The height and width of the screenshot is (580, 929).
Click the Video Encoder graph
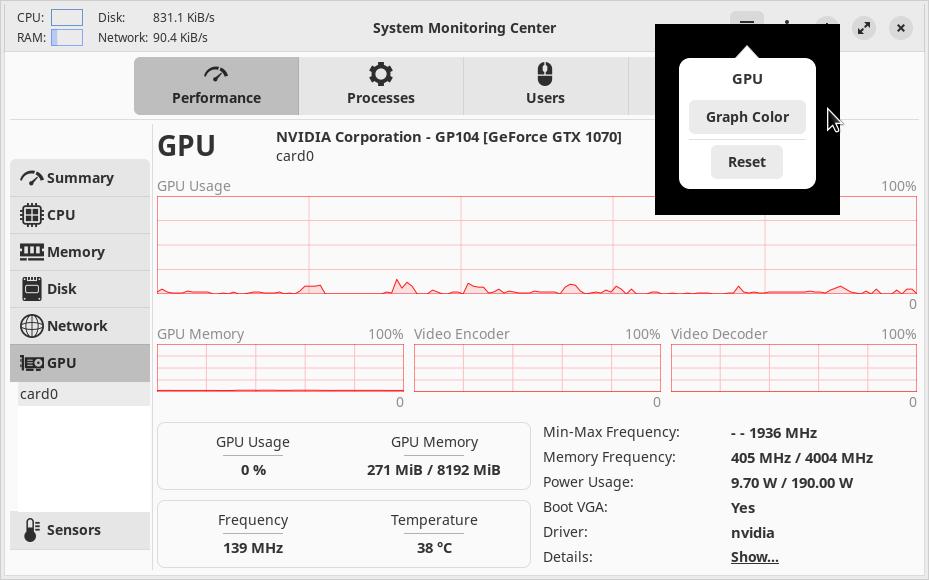point(537,368)
